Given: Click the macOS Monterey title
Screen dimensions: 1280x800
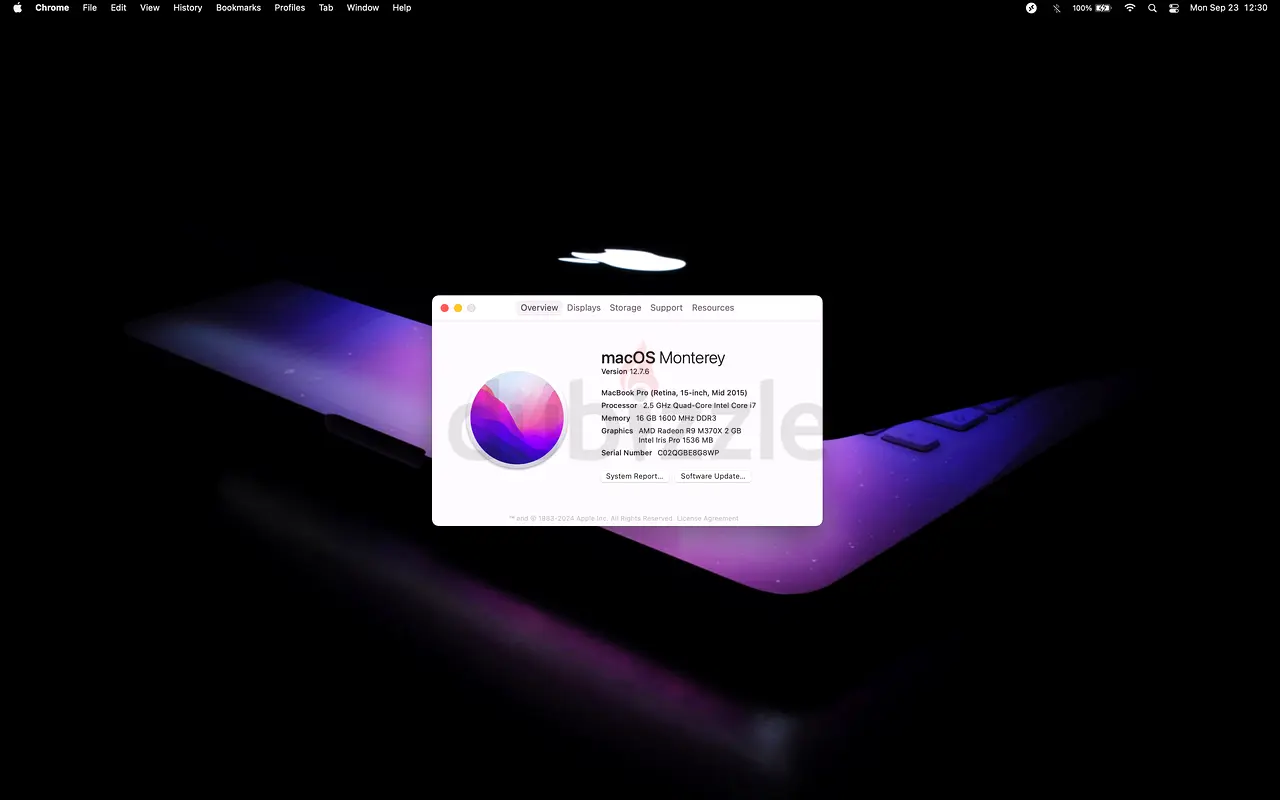Looking at the screenshot, I should 663,358.
